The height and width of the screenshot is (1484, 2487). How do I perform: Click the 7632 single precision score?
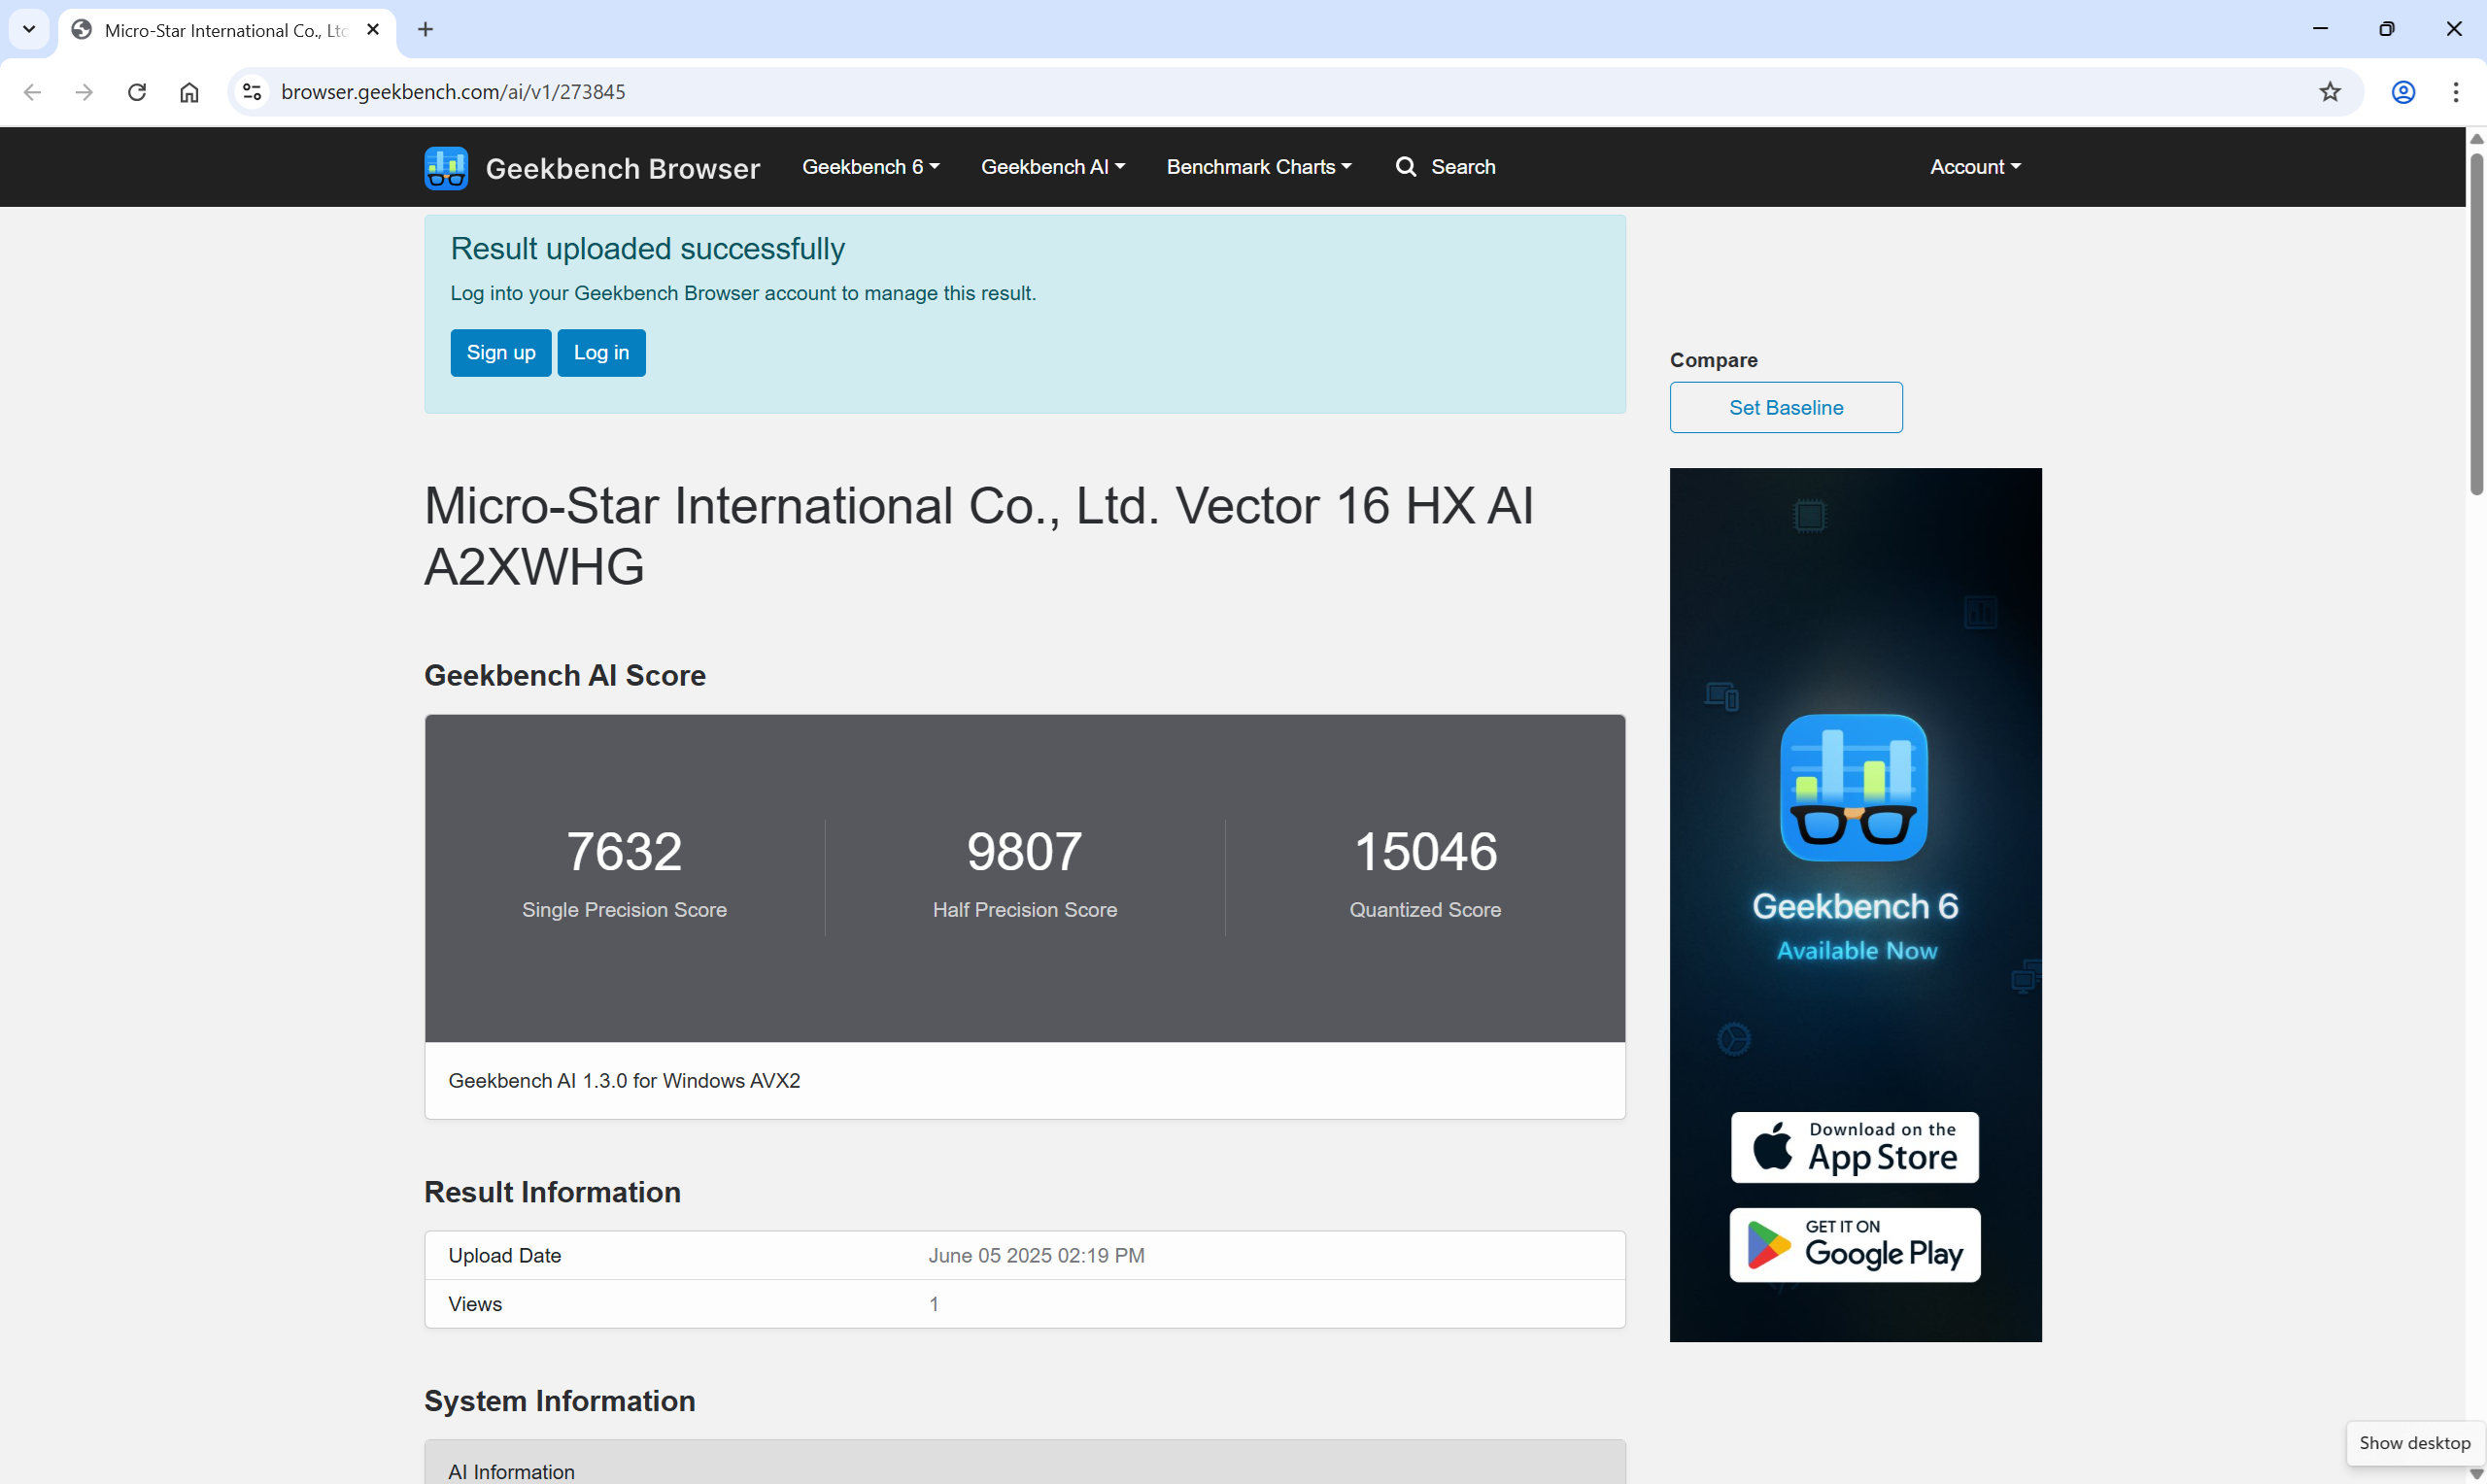click(624, 851)
